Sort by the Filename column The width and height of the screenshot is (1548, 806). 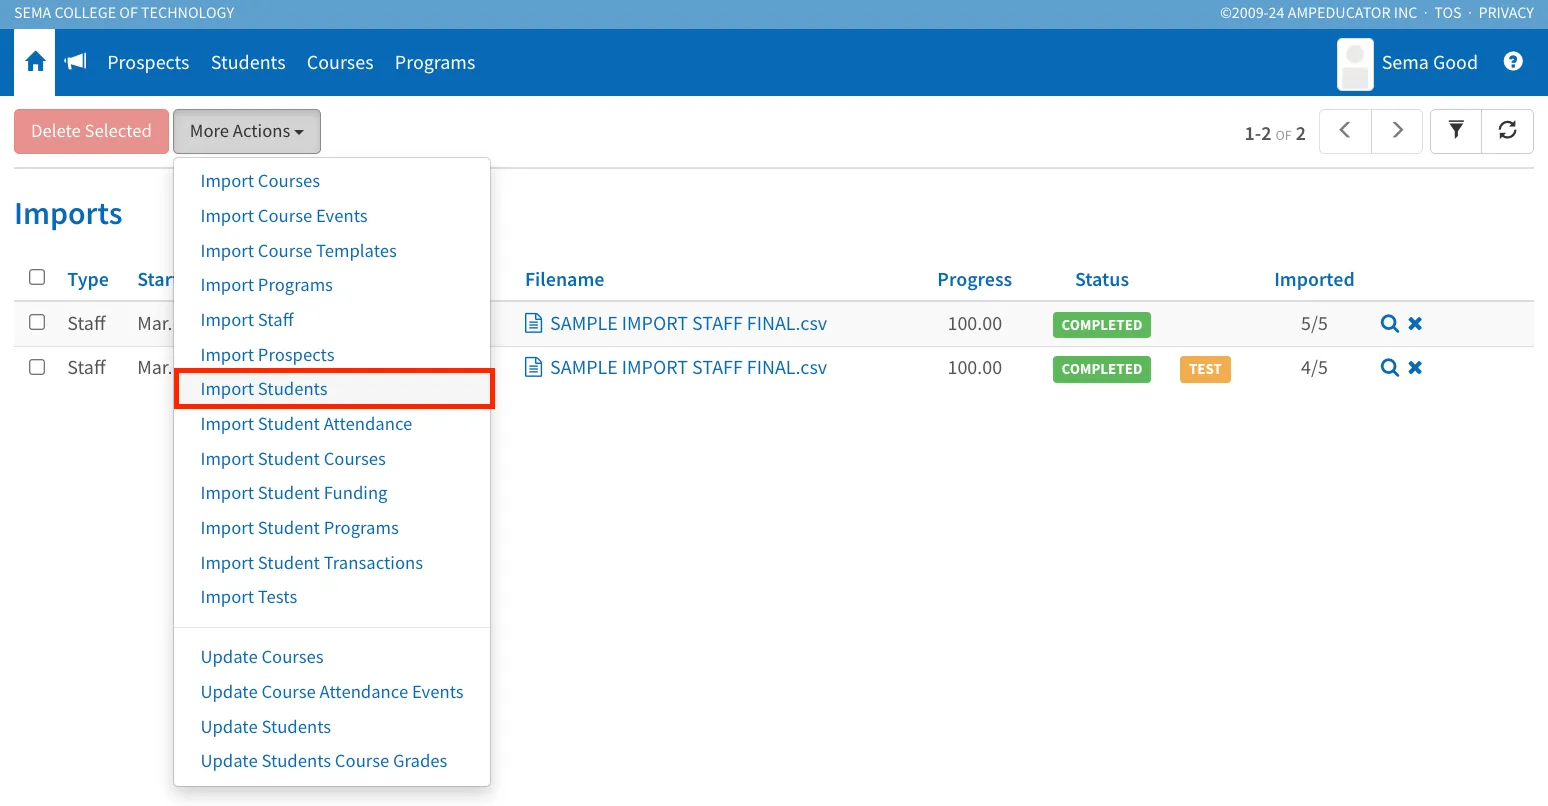564,279
